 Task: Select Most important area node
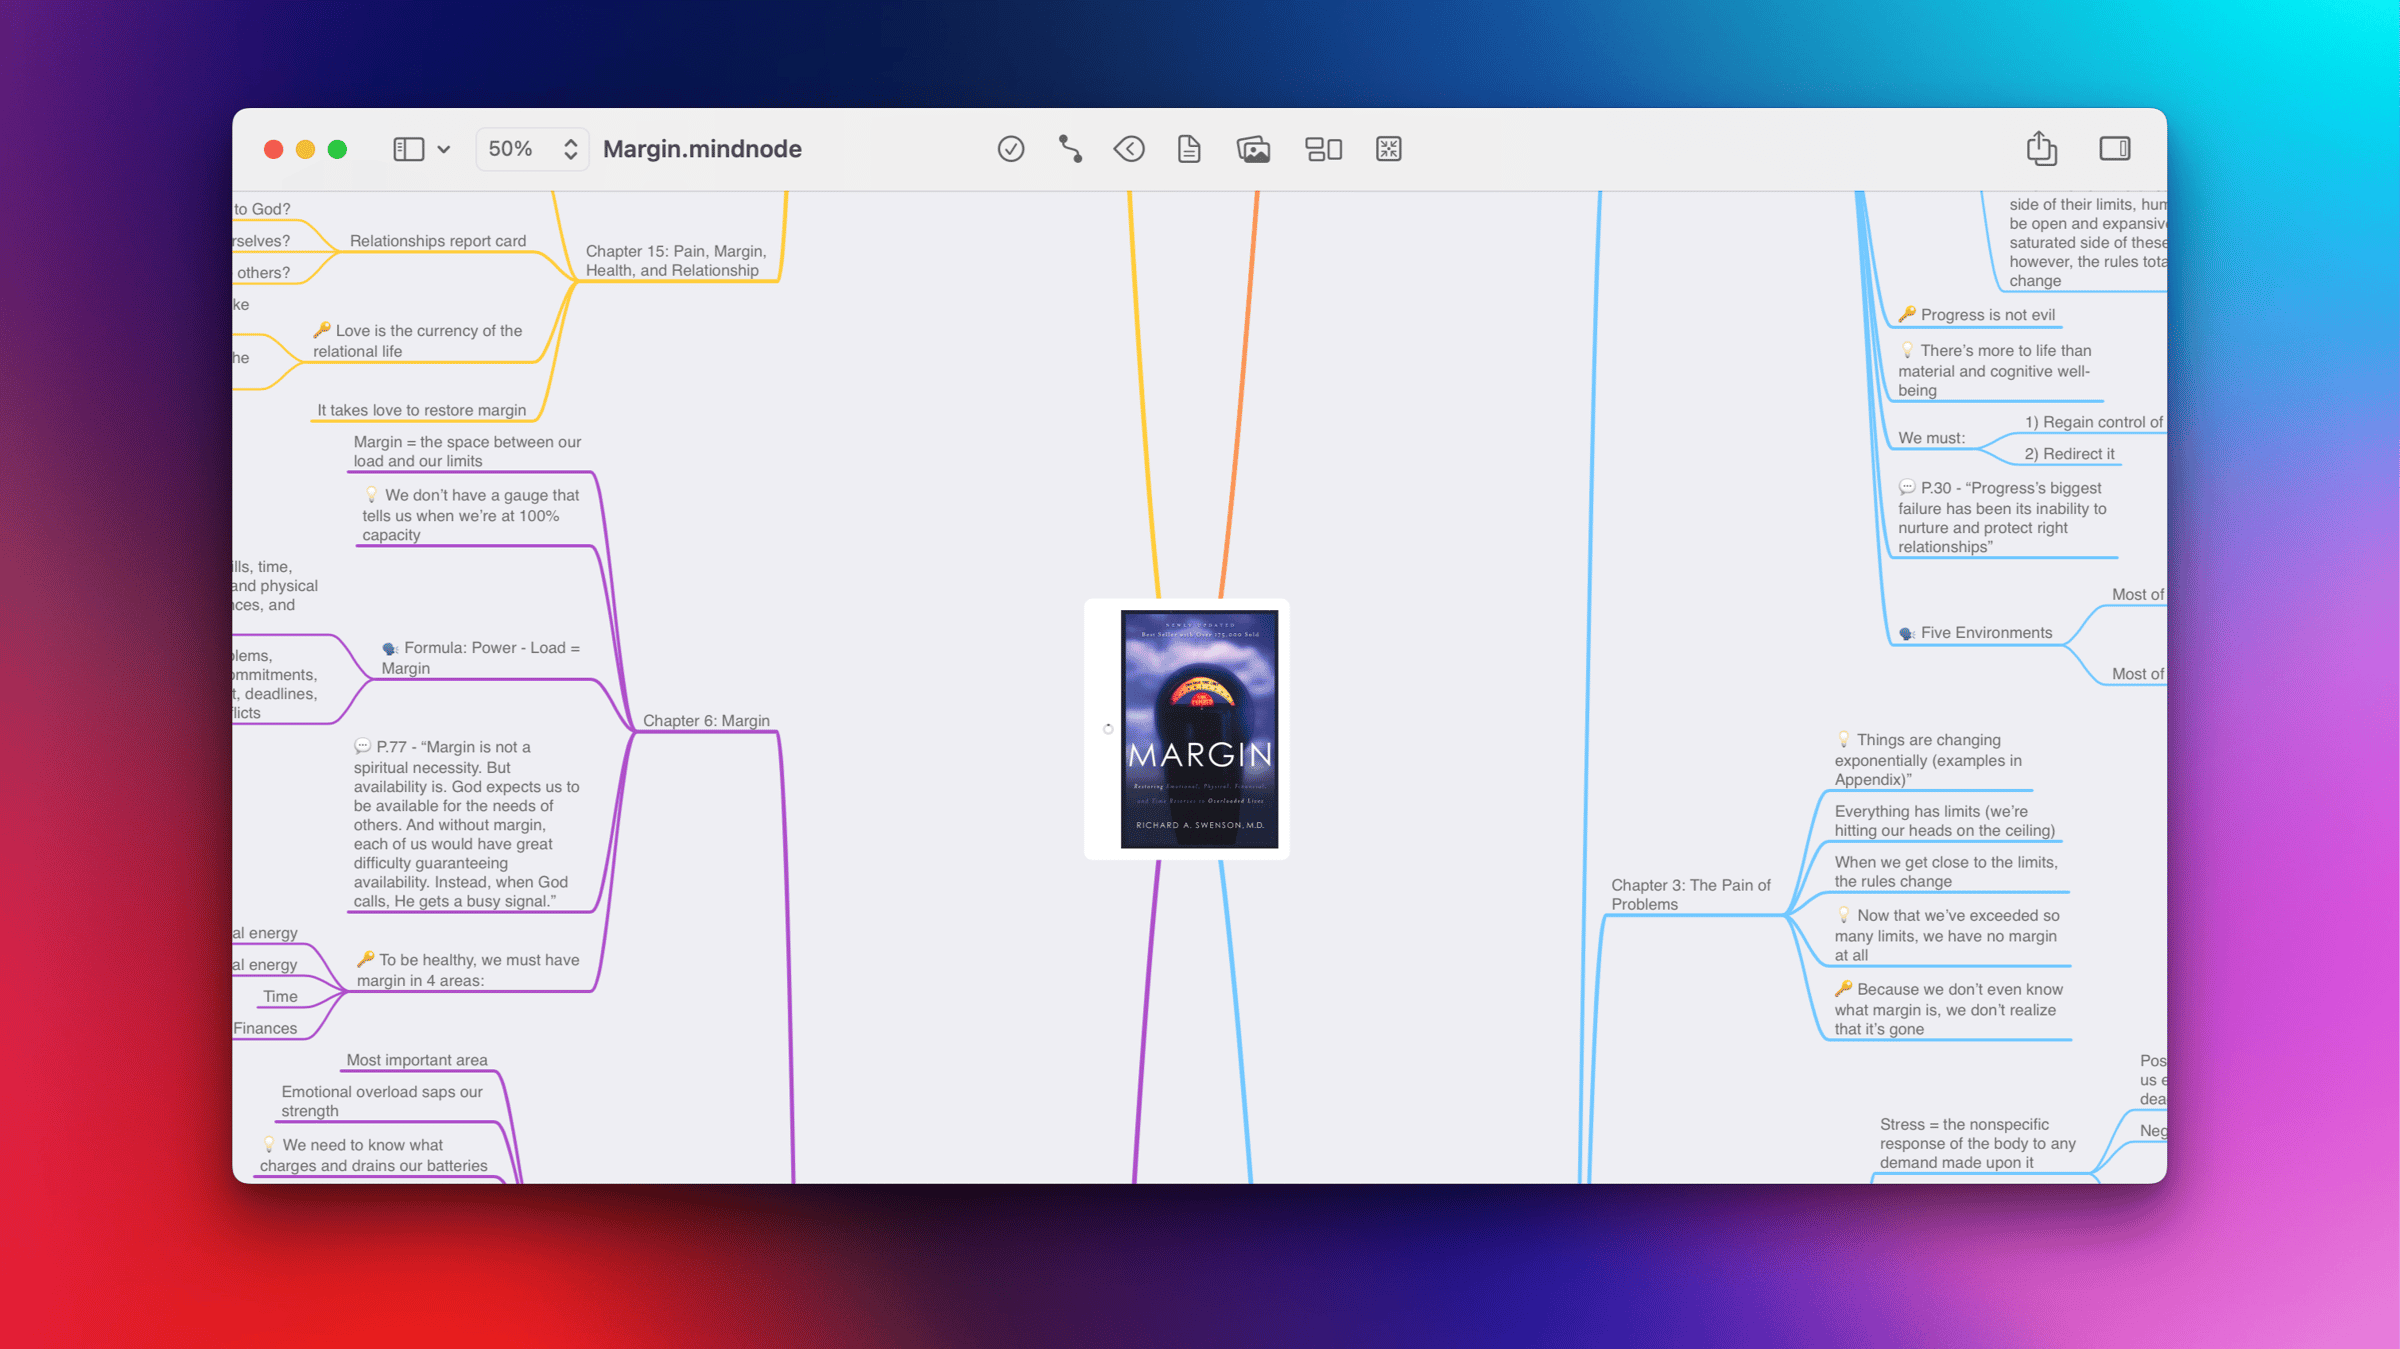pyautogui.click(x=417, y=1060)
